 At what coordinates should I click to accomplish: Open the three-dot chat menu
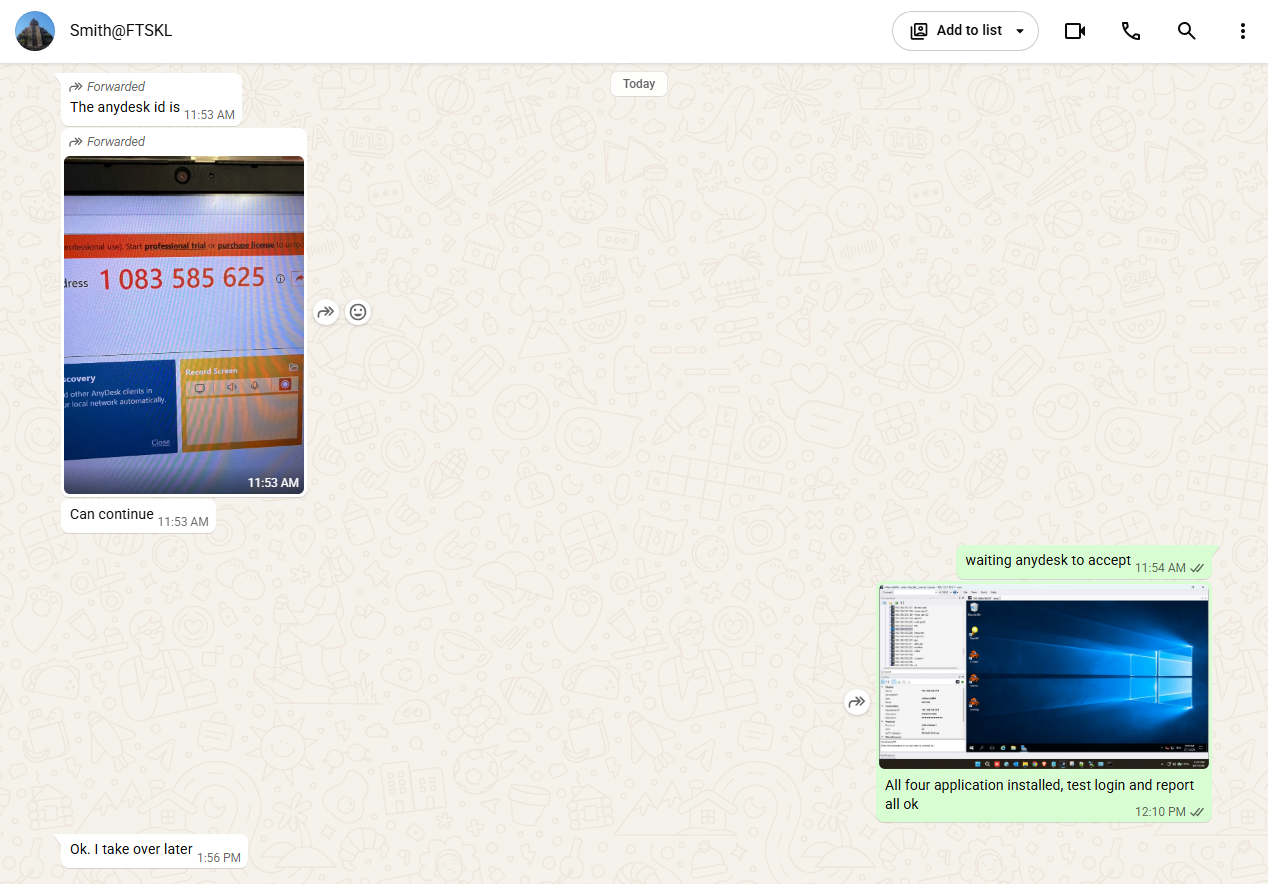point(1243,31)
